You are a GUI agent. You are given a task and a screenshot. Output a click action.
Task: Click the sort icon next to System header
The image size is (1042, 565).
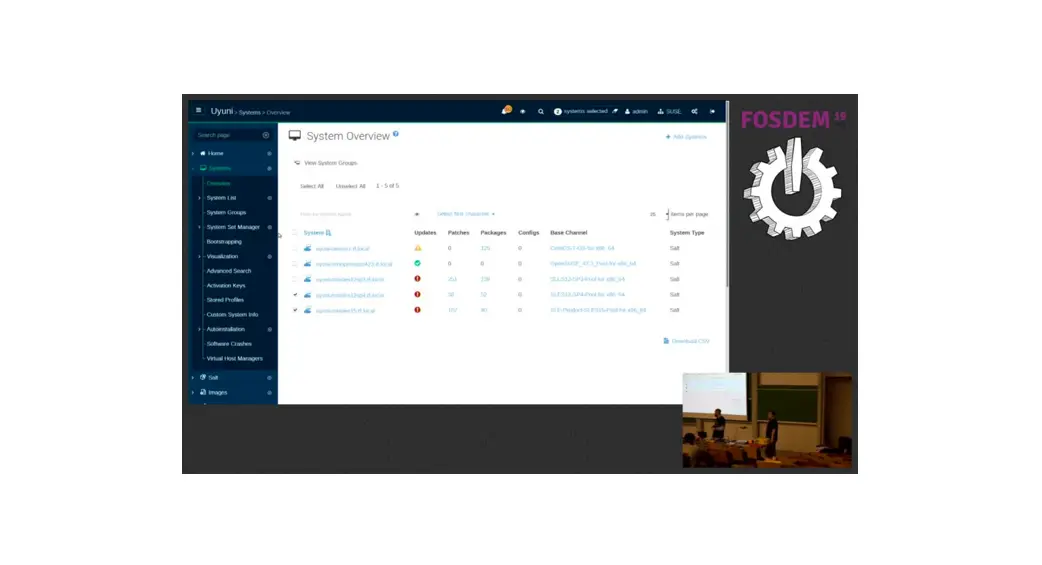tap(328, 233)
